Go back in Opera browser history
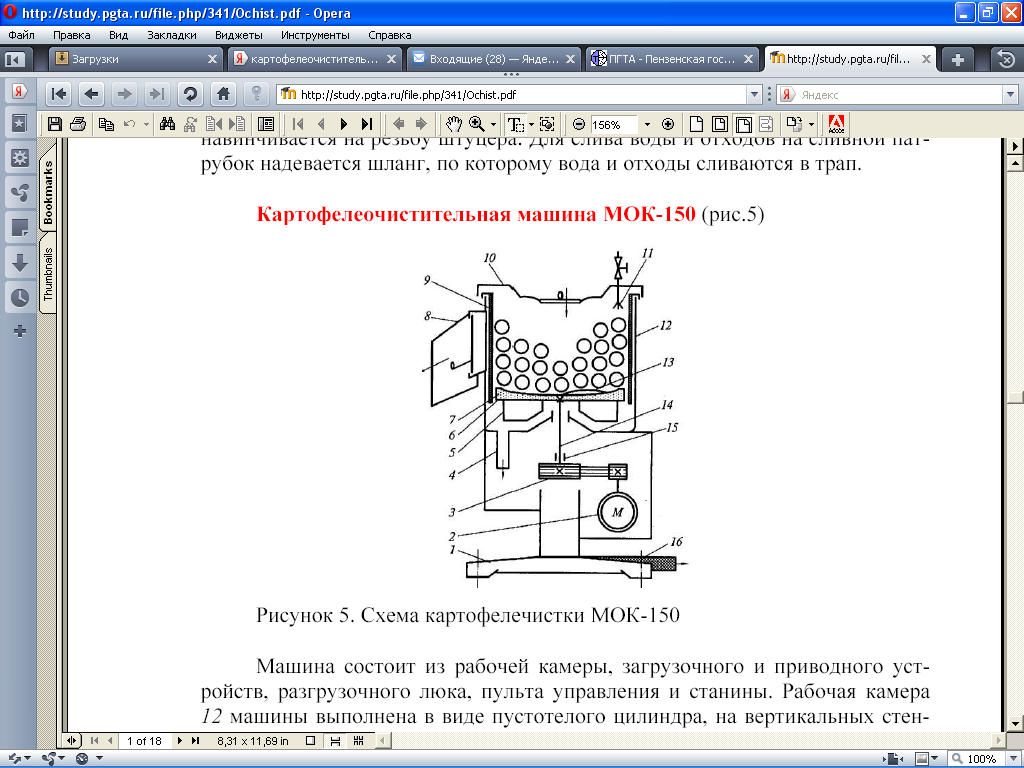The image size is (1024, 768). [x=91, y=94]
